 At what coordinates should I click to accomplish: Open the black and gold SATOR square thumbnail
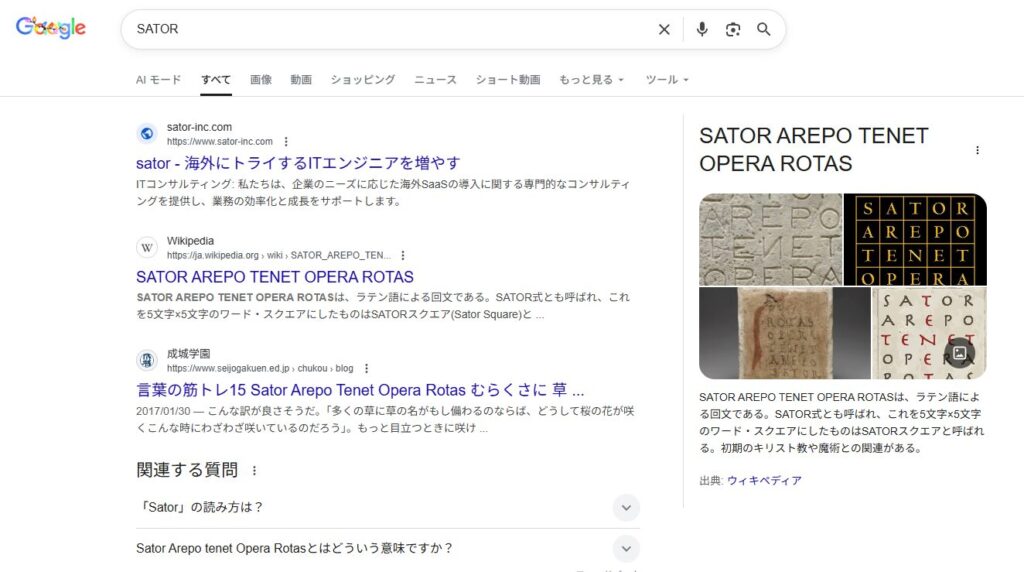[x=914, y=239]
